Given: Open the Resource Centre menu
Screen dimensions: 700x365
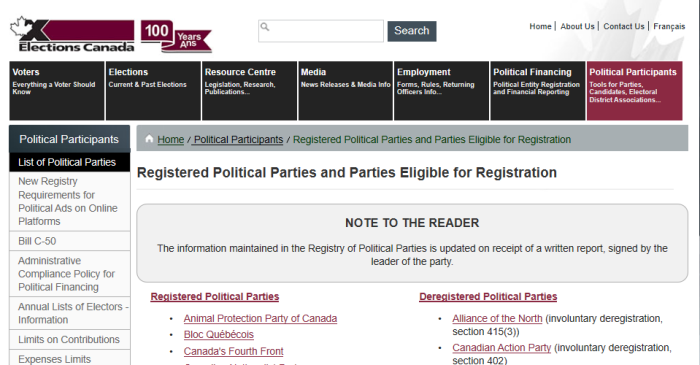Looking at the screenshot, I should [x=249, y=91].
